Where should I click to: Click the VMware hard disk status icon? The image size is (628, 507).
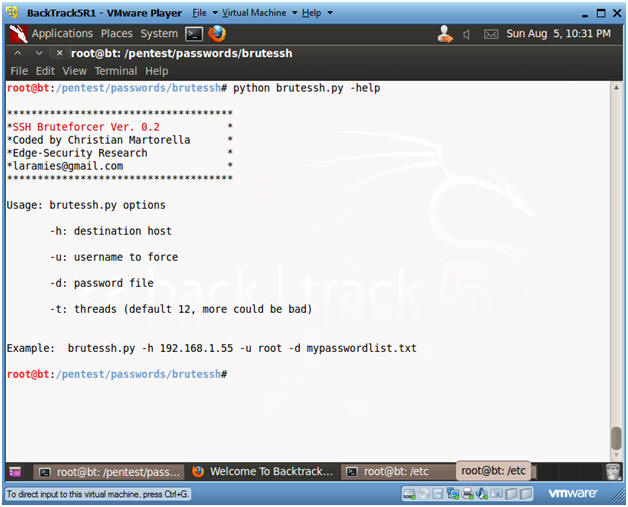pos(409,494)
